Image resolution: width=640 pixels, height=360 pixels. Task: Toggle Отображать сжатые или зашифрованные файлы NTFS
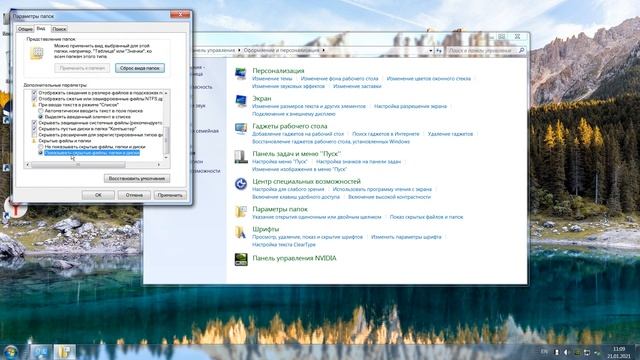34,99
